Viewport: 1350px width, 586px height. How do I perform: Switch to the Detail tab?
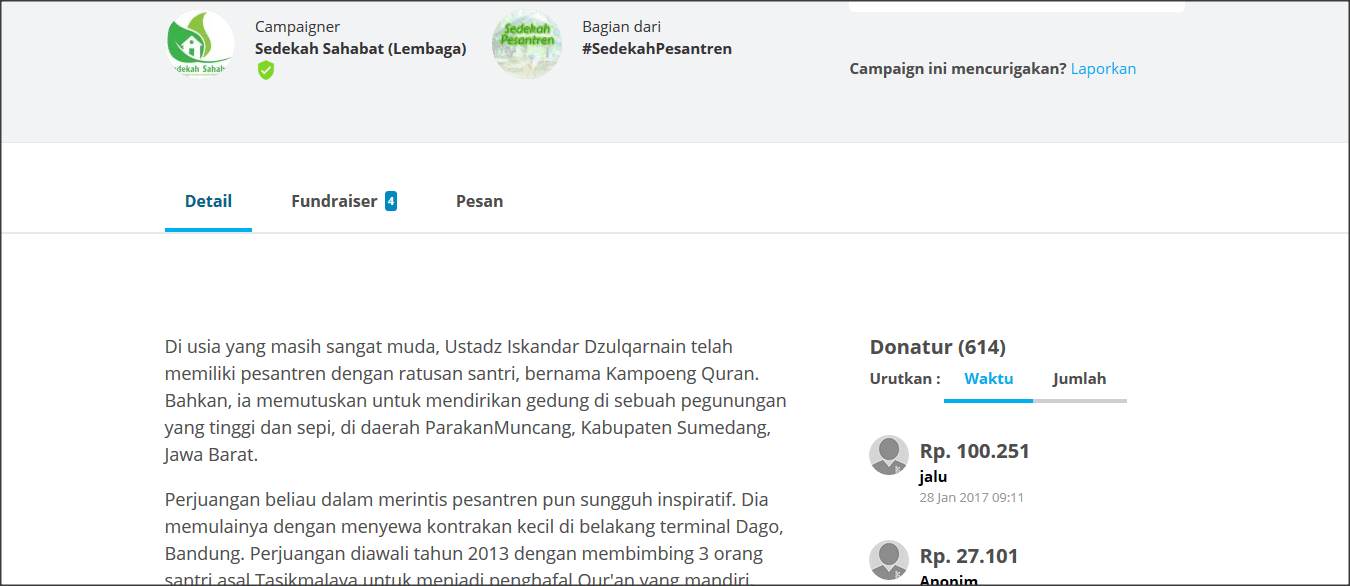208,201
